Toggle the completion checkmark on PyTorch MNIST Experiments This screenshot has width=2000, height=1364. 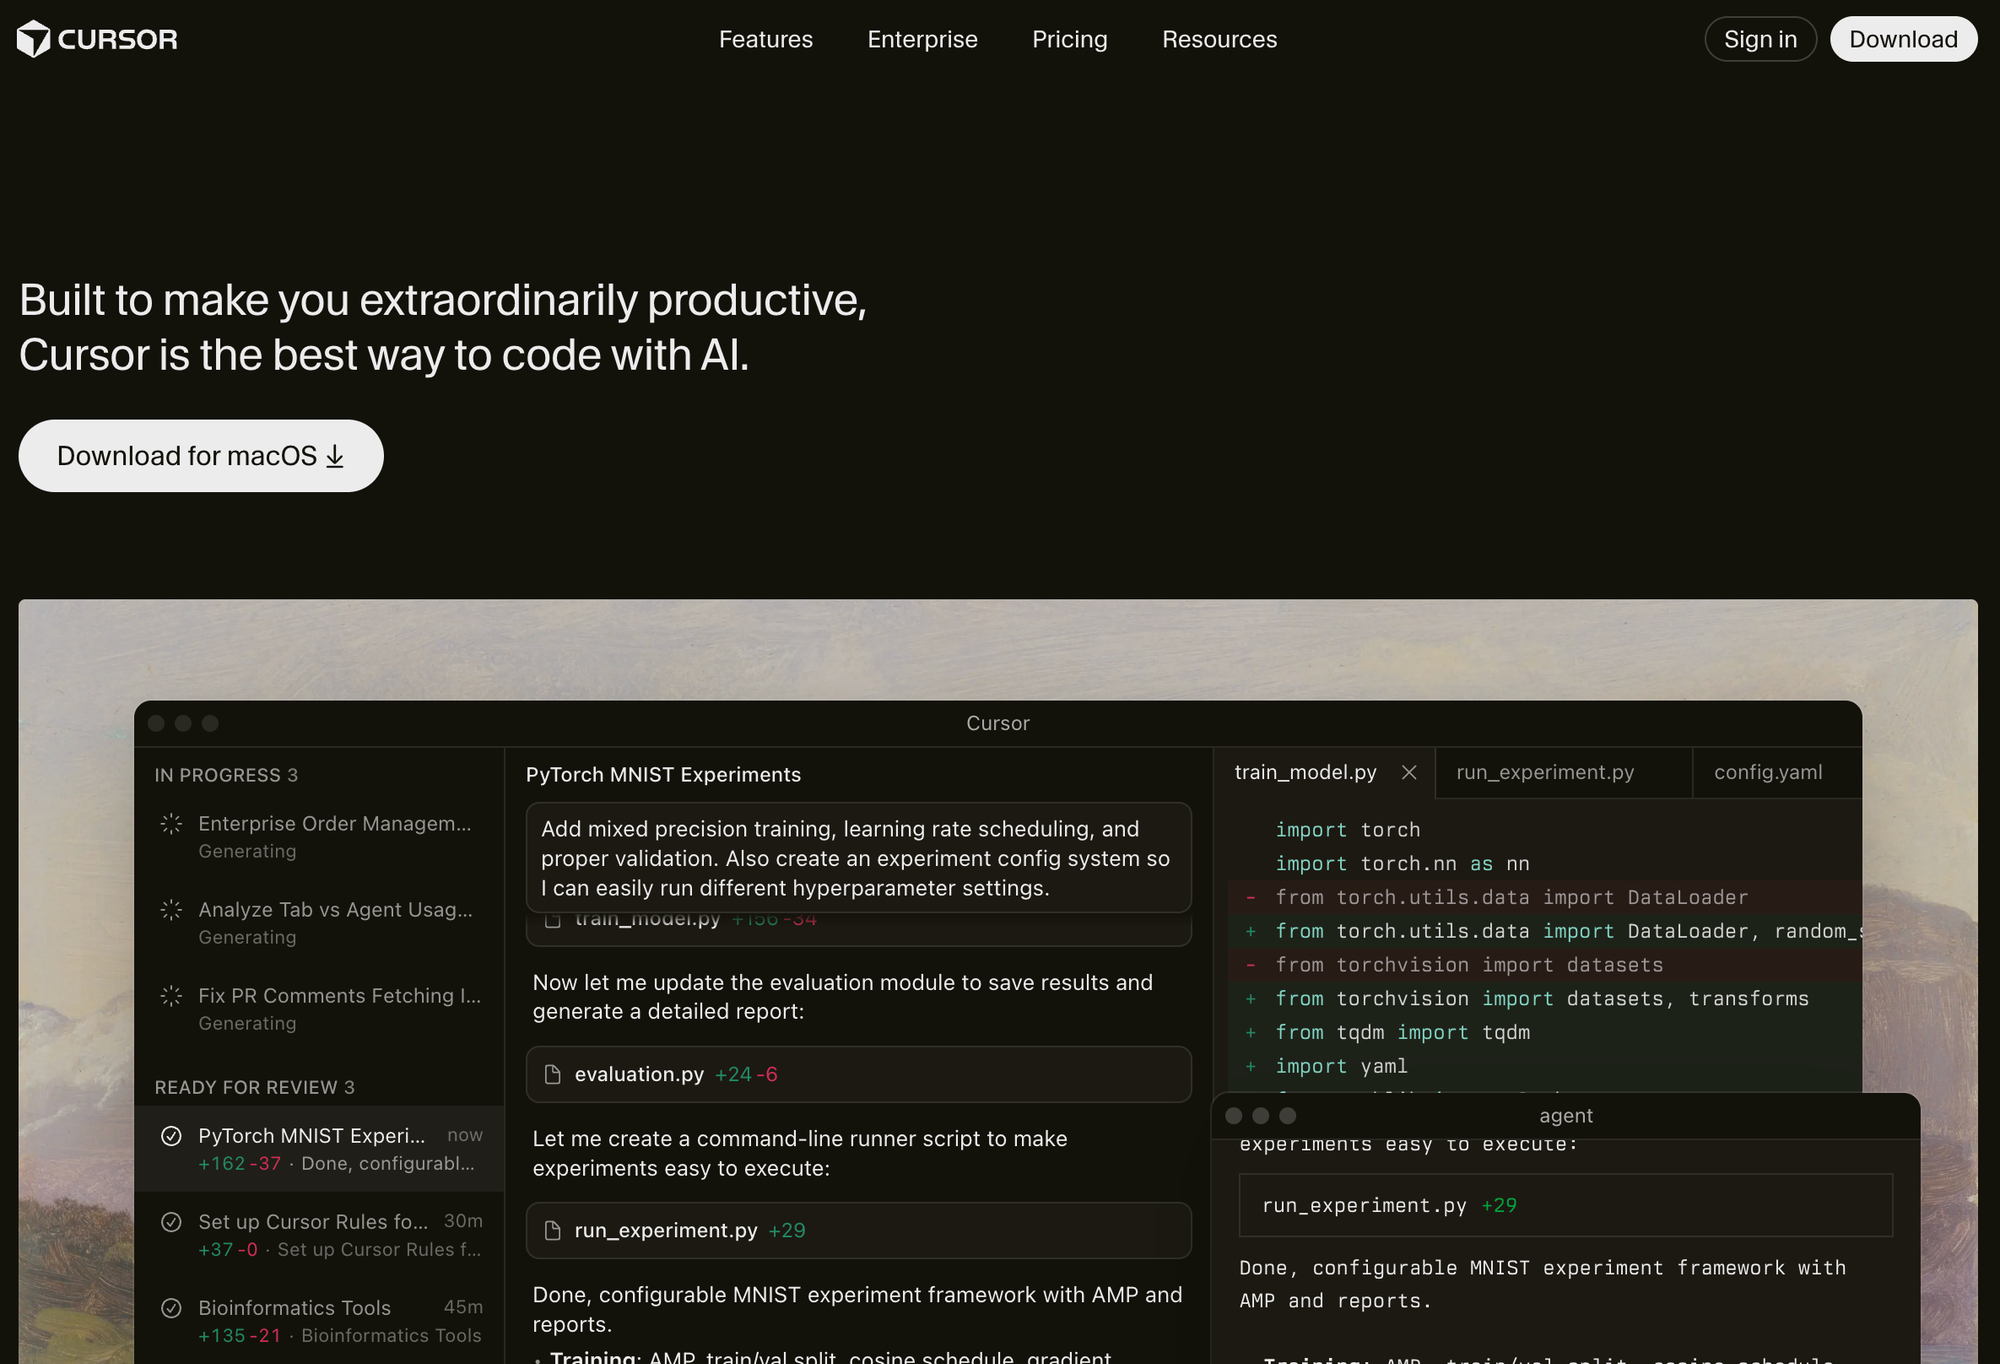click(x=170, y=1135)
